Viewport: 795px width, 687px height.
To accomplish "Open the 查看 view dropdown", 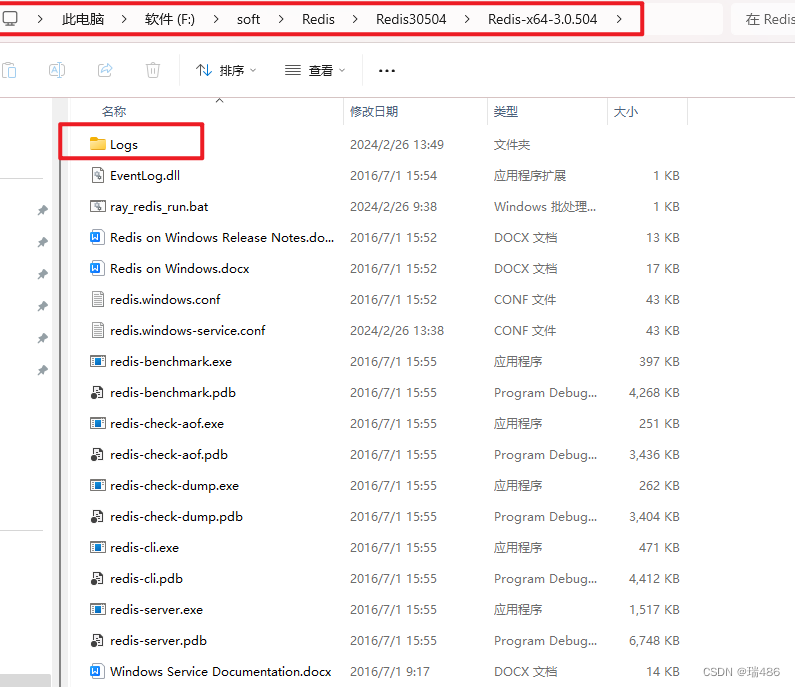I will pos(315,70).
